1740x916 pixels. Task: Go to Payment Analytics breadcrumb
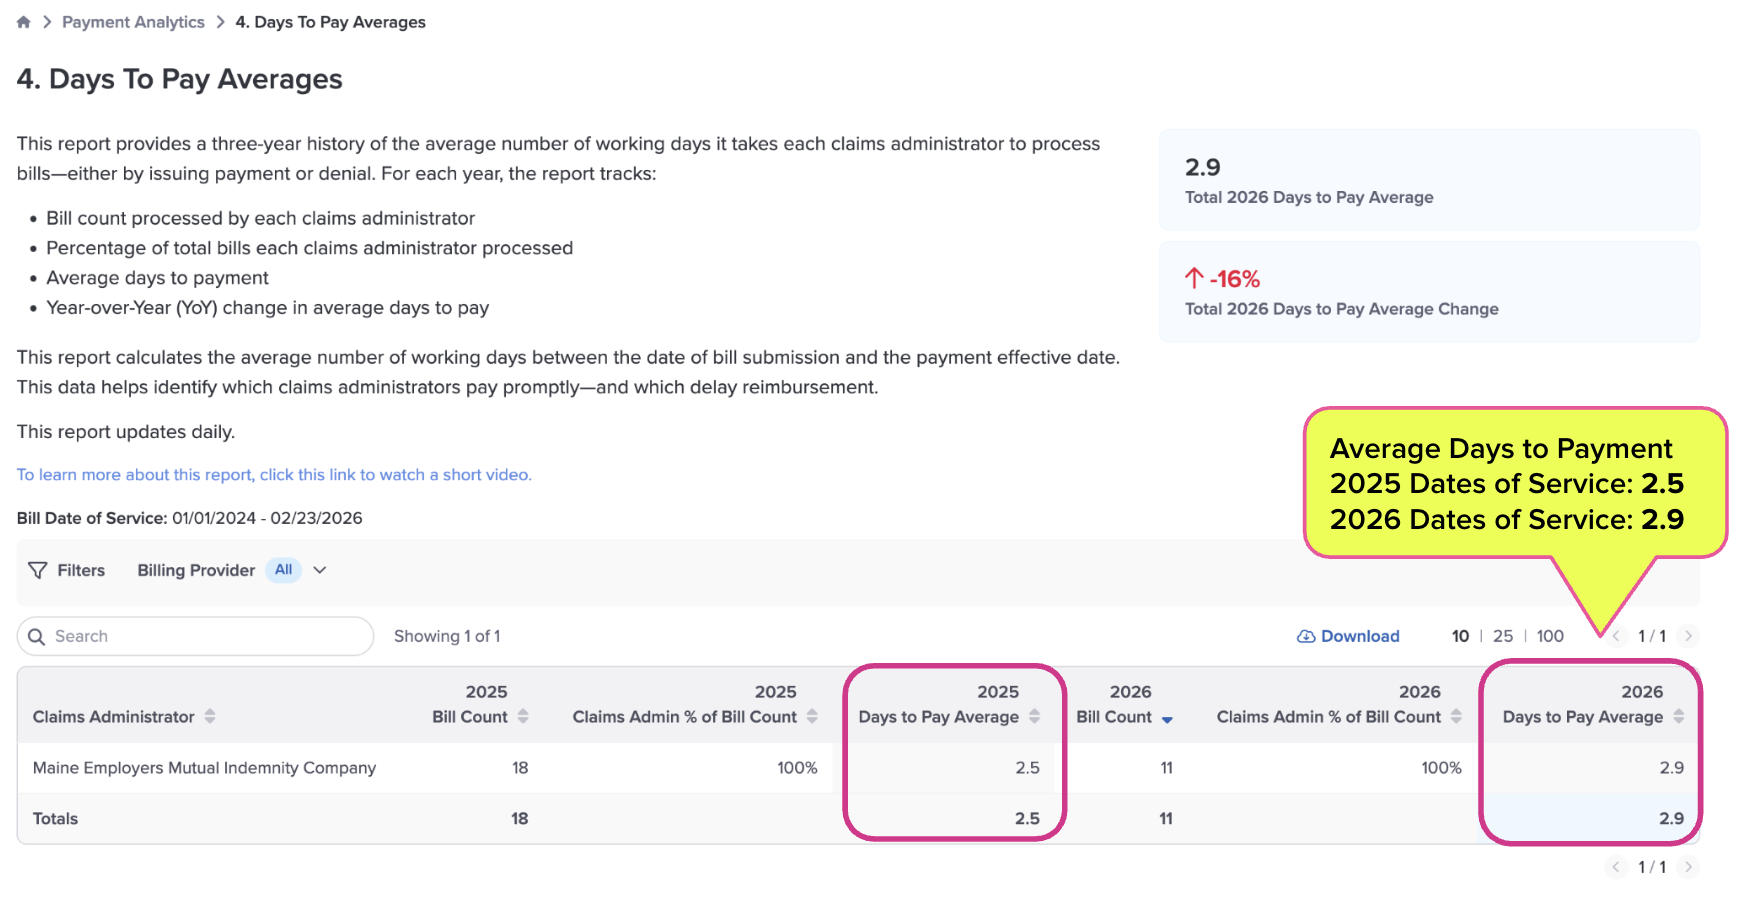click(x=133, y=22)
